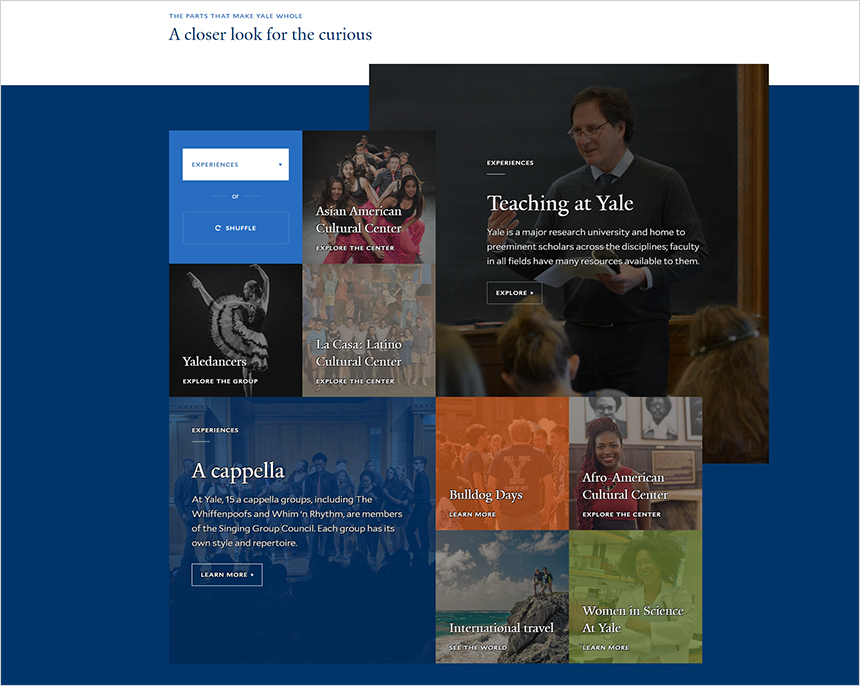The image size is (860, 686).
Task: Click the Shuffle button
Action: [235, 228]
